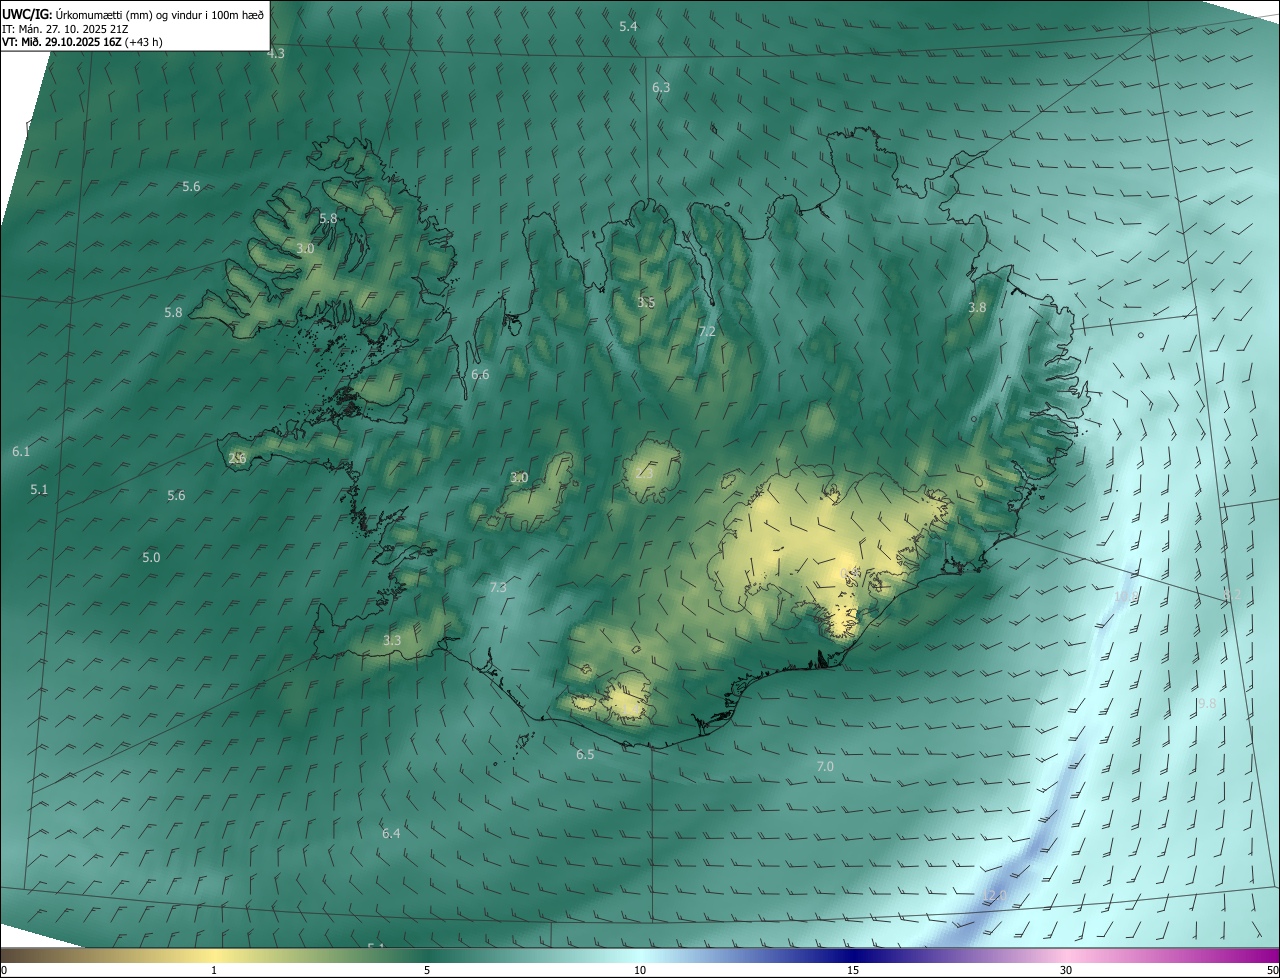
Task: Click the 3.3 value label on the map
Action: 392,640
